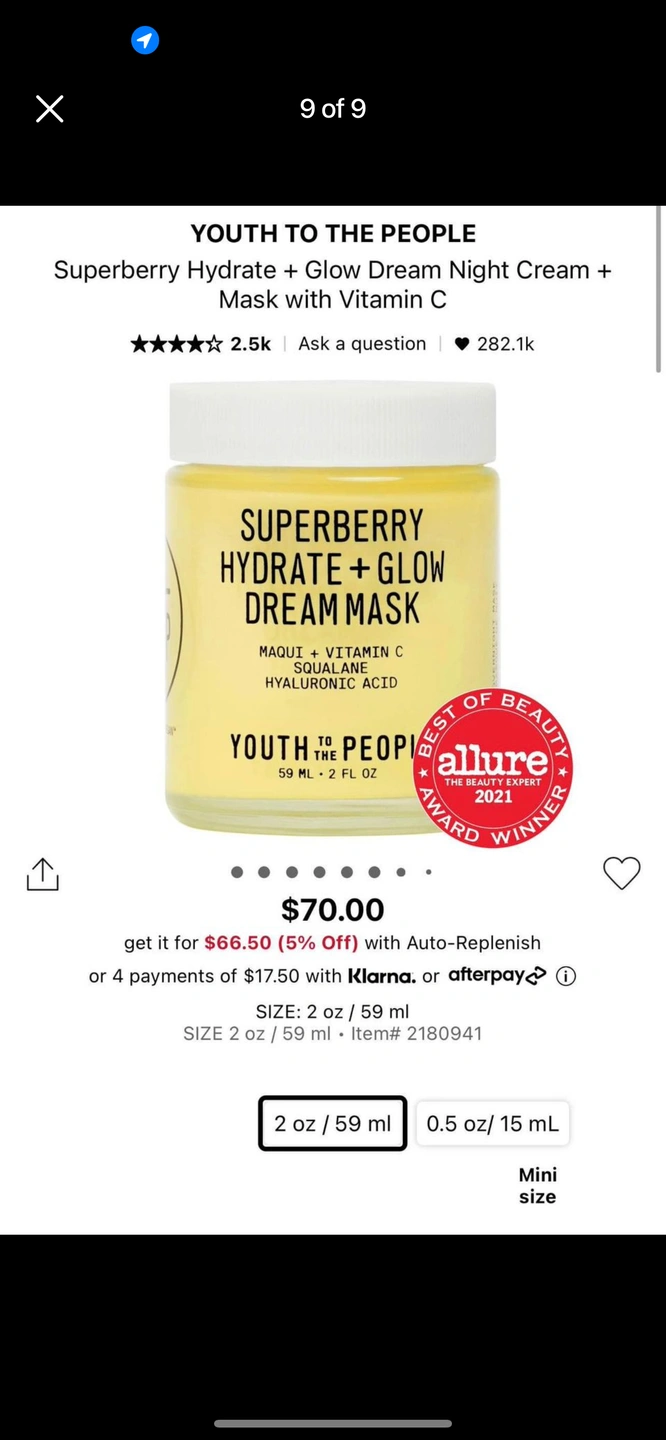The height and width of the screenshot is (1440, 666).
Task: Open the afterpay info circle icon
Action: pyautogui.click(x=566, y=976)
